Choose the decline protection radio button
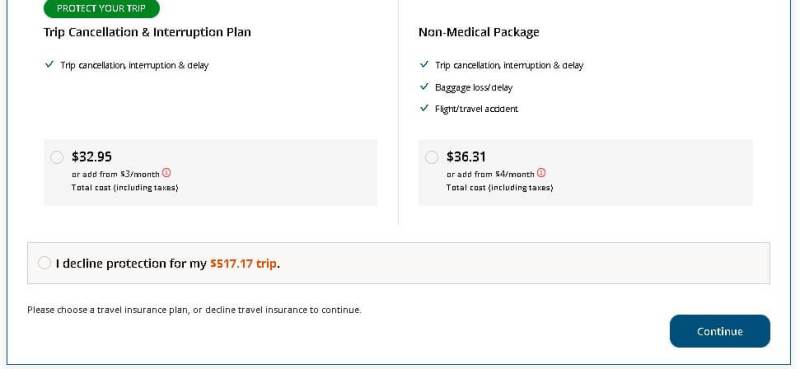 pos(44,263)
